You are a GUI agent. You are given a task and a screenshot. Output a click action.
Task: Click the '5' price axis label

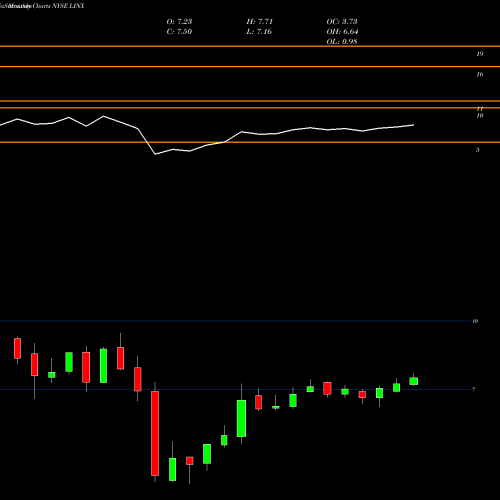point(478,150)
